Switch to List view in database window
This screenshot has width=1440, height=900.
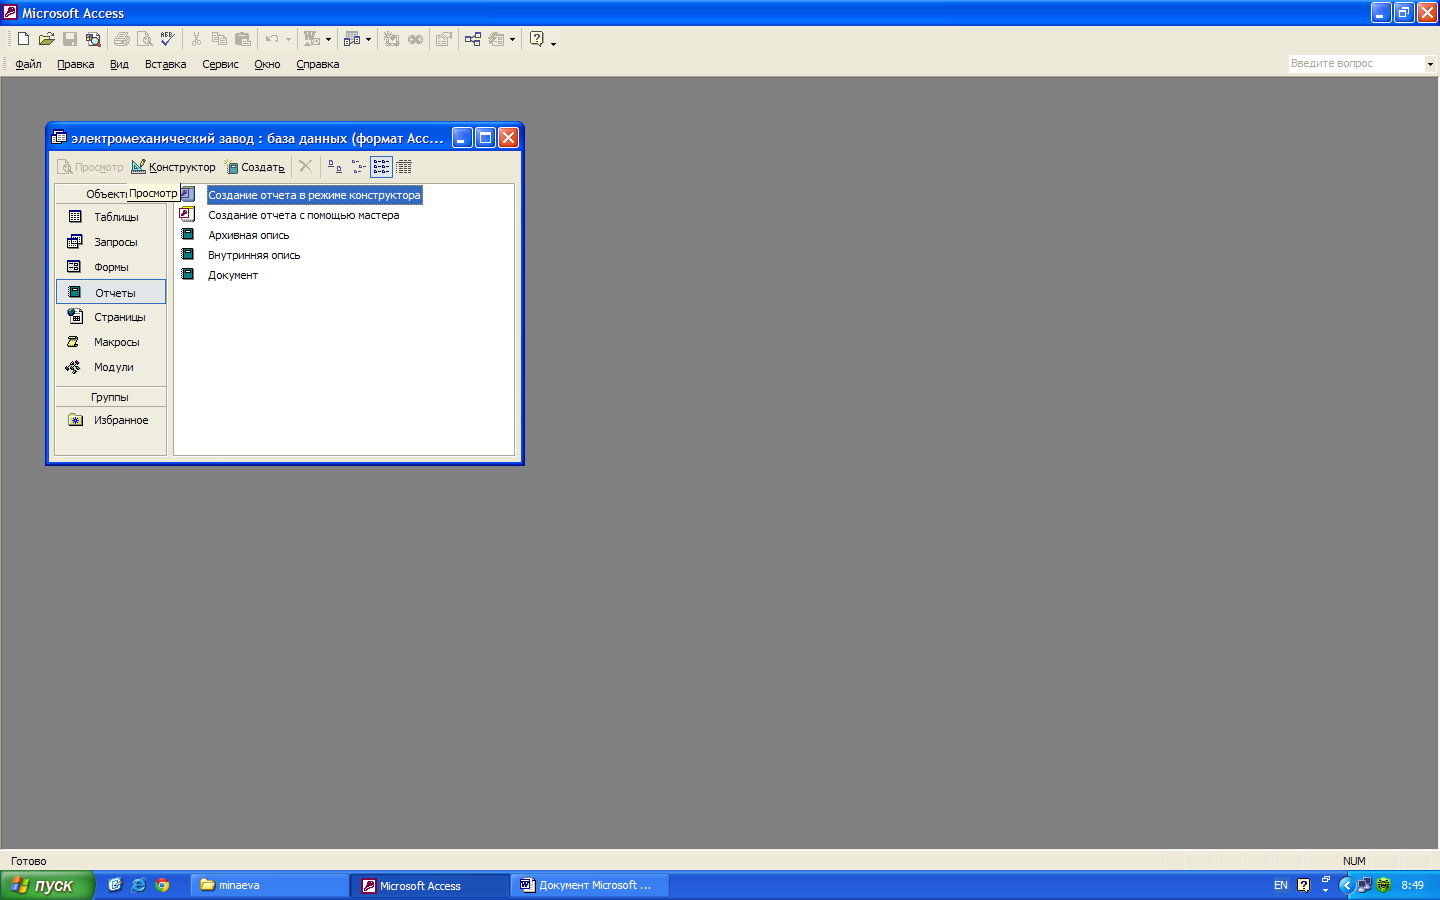[381, 166]
